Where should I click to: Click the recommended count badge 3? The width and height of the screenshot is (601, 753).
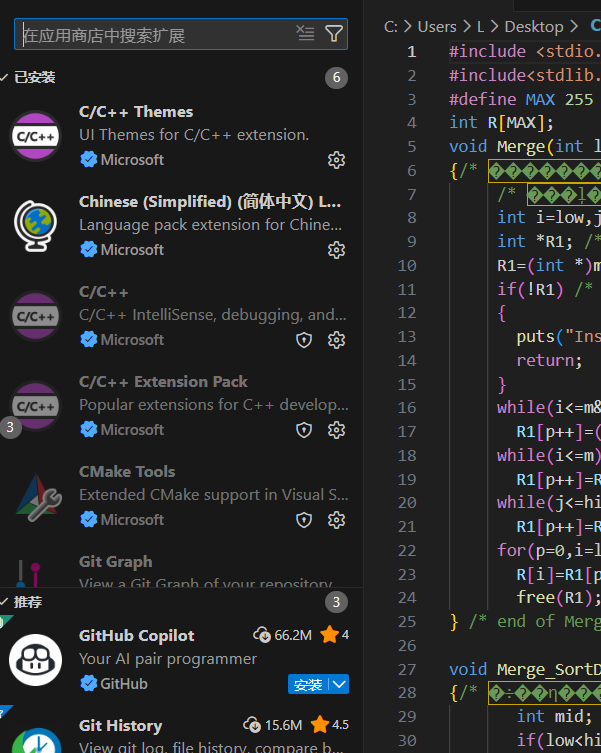pos(336,602)
